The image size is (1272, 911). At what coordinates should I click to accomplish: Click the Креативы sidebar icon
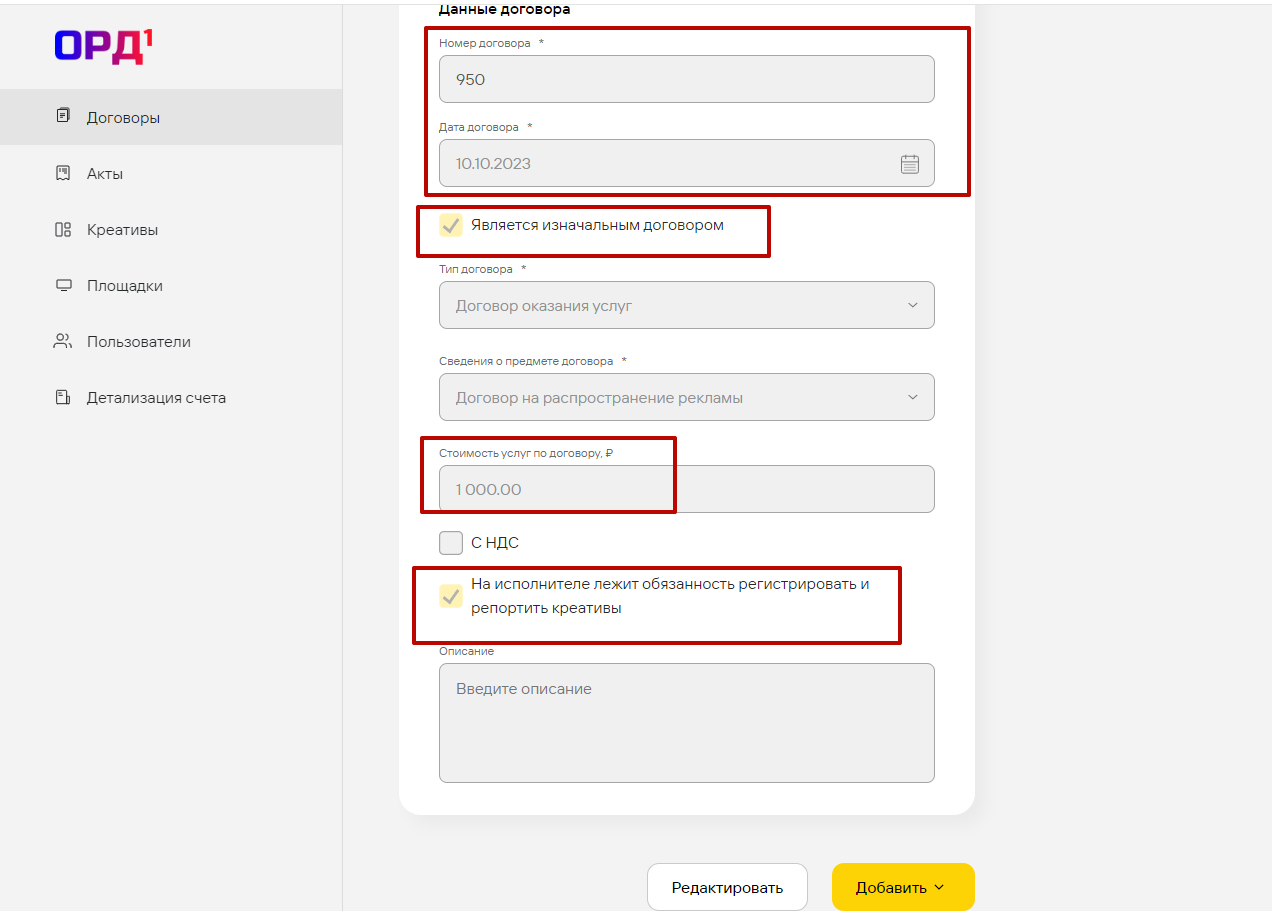pyautogui.click(x=63, y=229)
